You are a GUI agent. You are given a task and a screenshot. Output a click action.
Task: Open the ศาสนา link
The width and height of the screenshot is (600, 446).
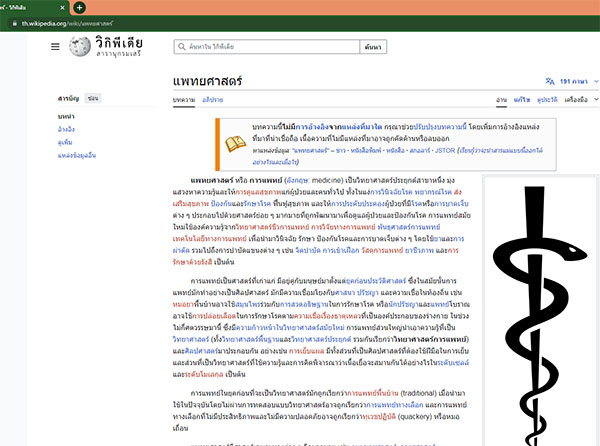pyautogui.click(x=344, y=293)
